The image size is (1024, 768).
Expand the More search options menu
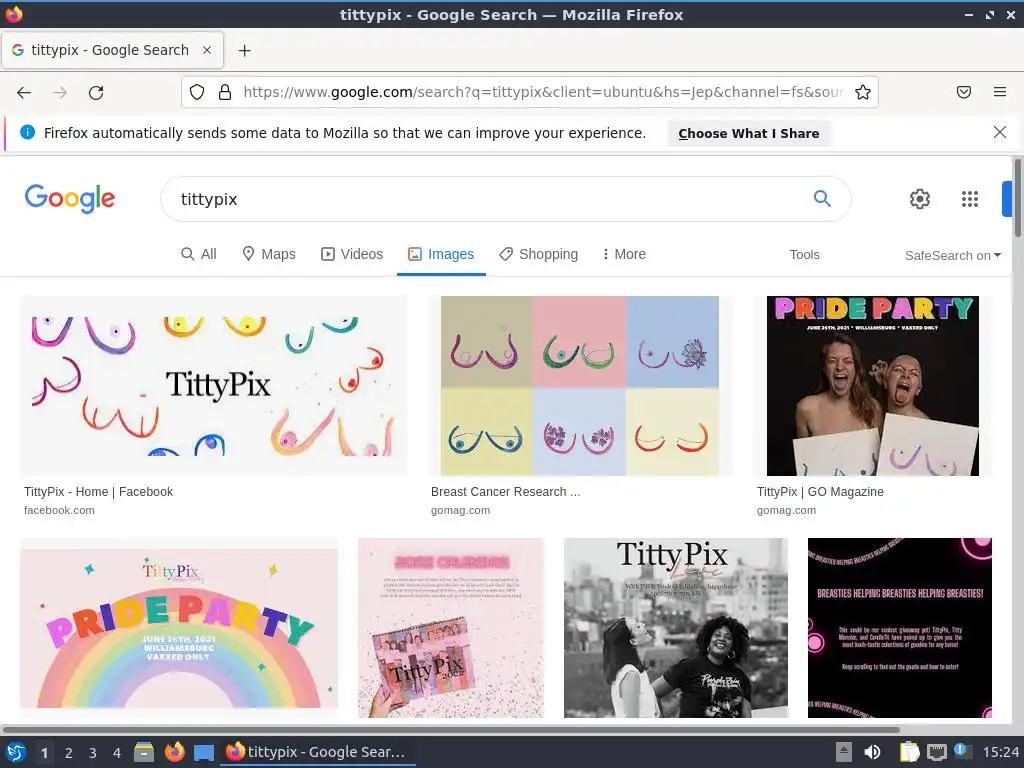coord(624,254)
